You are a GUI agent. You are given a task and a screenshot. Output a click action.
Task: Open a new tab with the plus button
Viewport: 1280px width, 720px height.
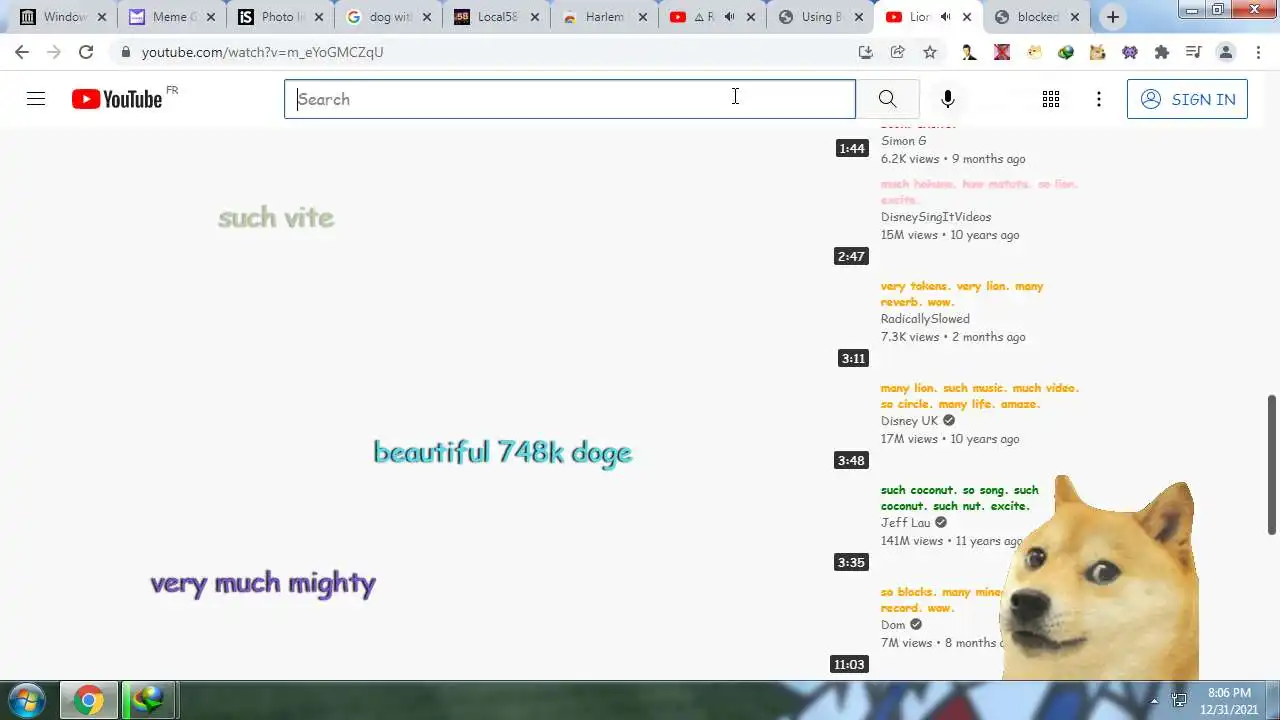tap(1113, 17)
